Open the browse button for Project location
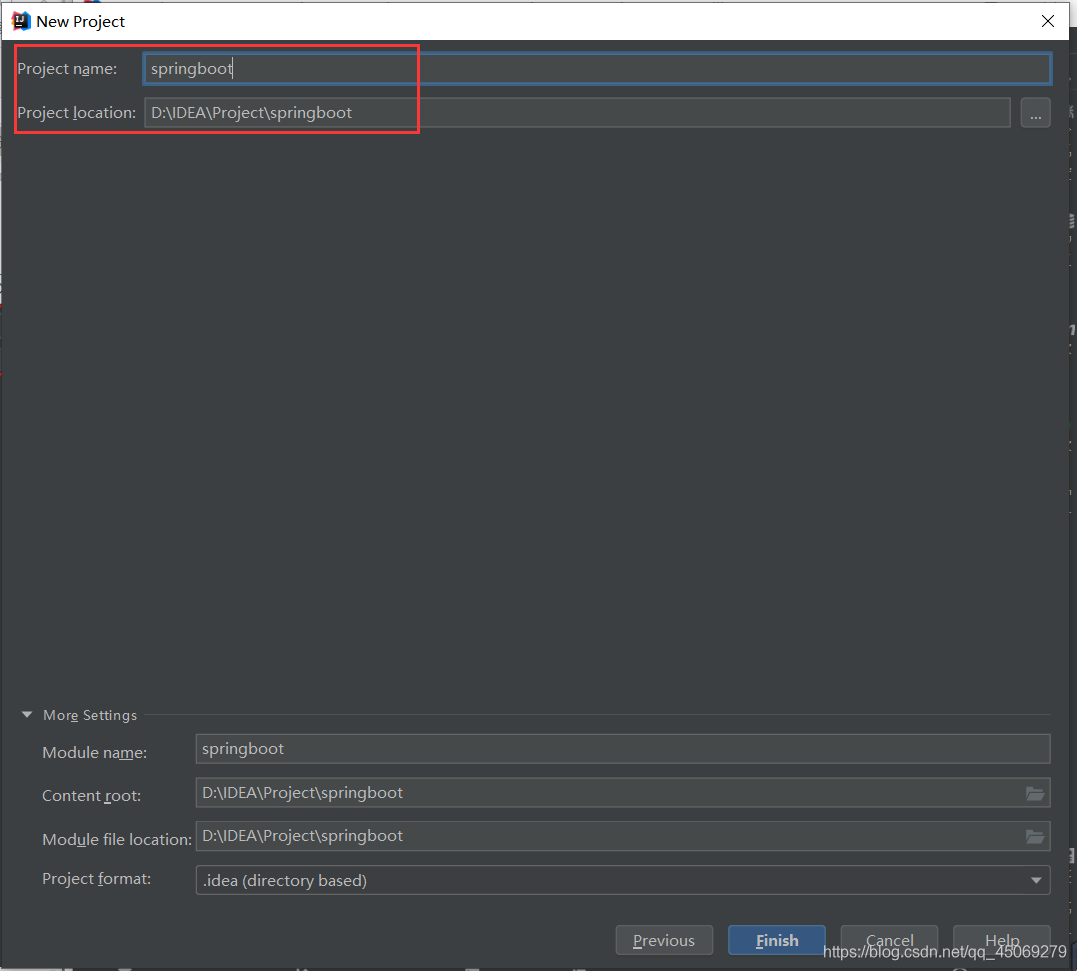Image resolution: width=1077 pixels, height=971 pixels. point(1035,113)
